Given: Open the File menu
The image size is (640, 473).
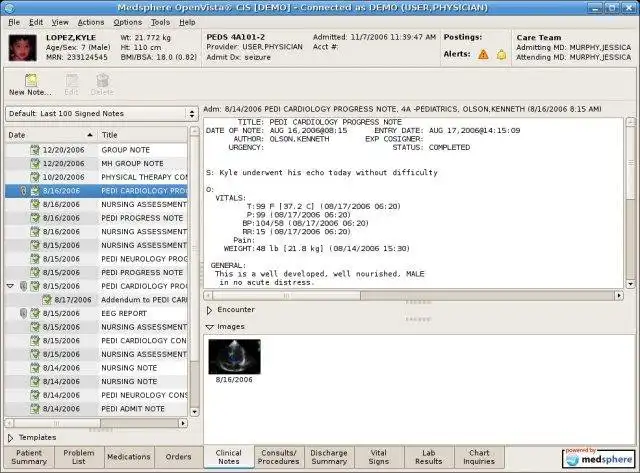Looking at the screenshot, I should pyautogui.click(x=14, y=22).
